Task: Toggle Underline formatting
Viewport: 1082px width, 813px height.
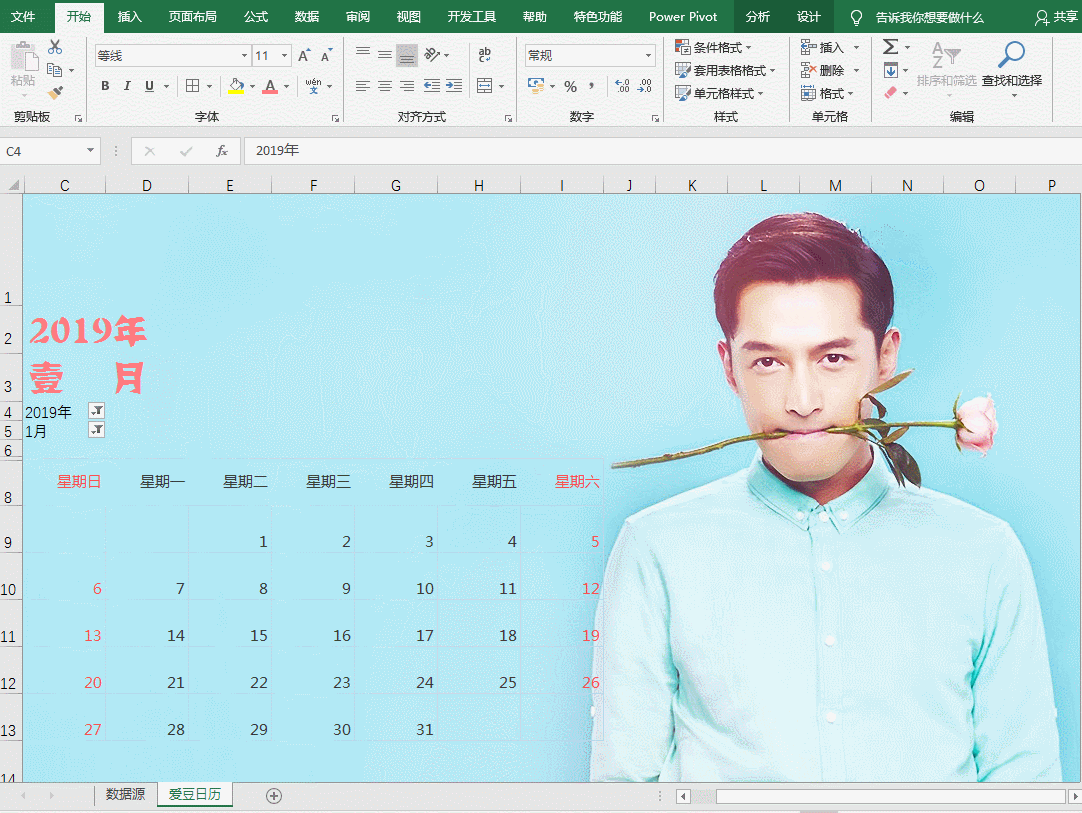Action: click(x=149, y=86)
